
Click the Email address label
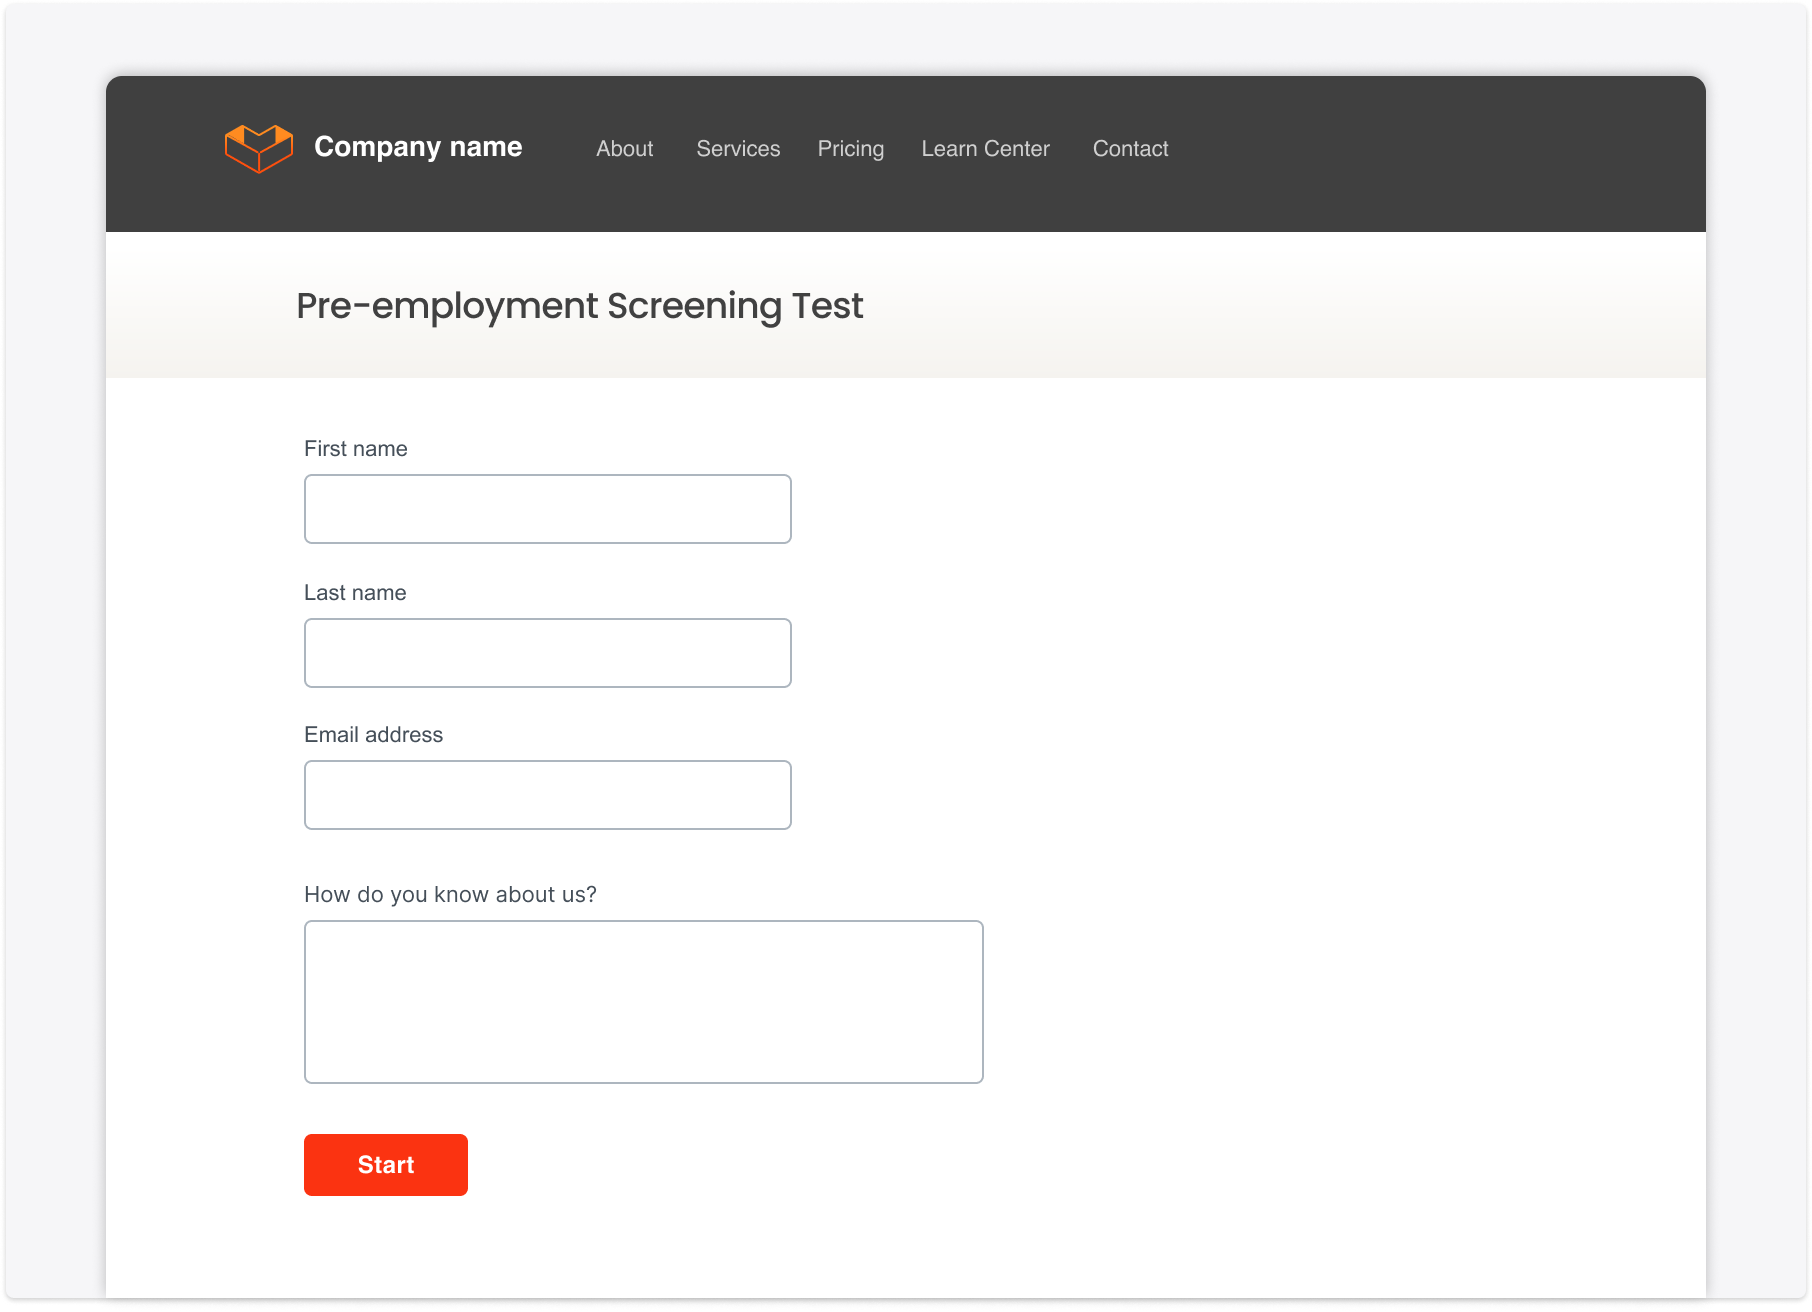click(x=373, y=735)
